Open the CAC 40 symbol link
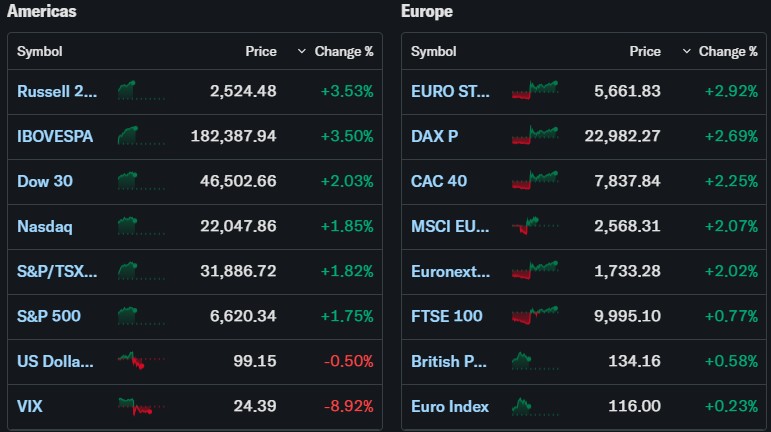 coord(439,181)
